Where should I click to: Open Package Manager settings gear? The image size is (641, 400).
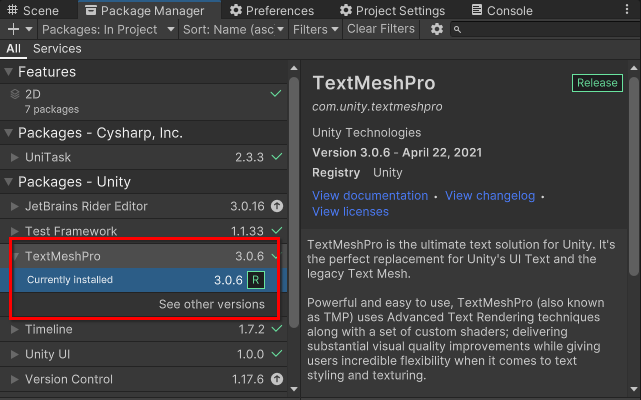(437, 30)
